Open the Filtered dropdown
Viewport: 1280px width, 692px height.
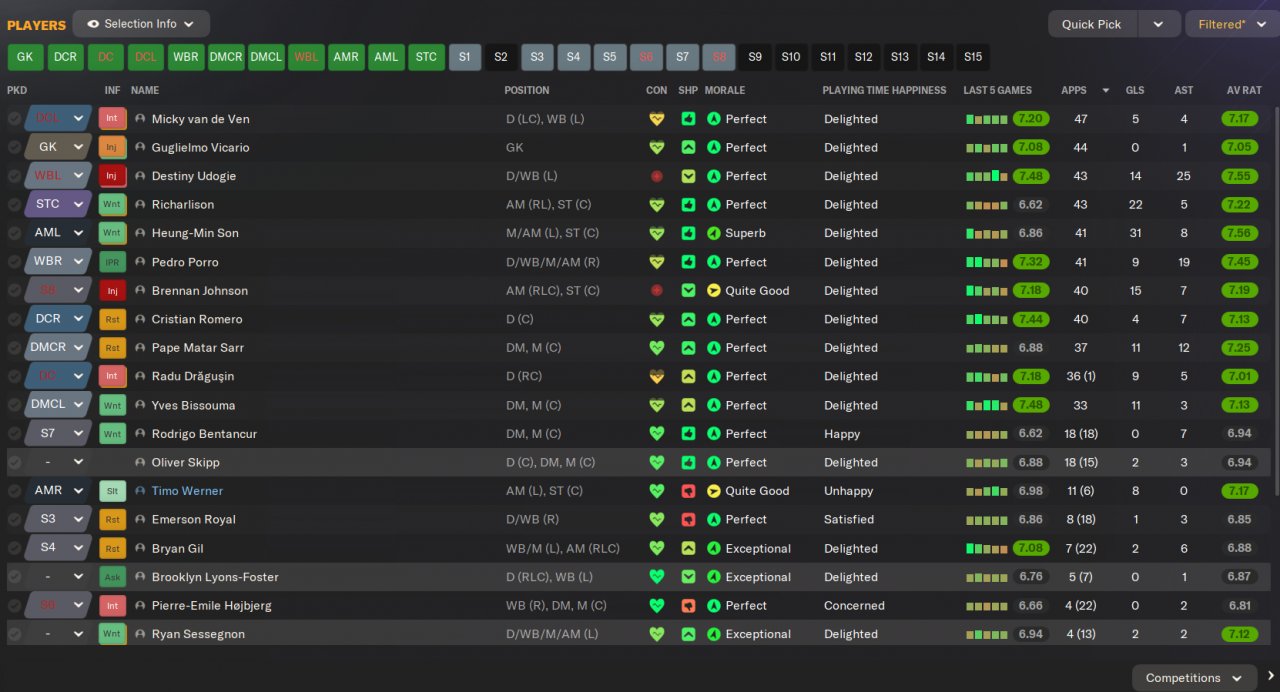tap(1232, 24)
